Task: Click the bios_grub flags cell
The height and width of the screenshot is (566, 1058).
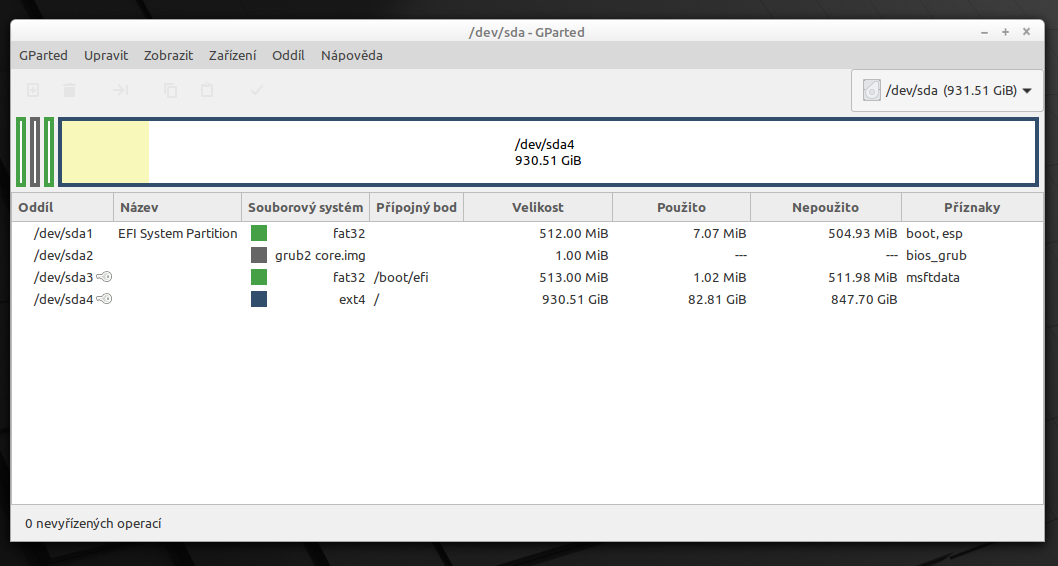Action: coord(936,256)
